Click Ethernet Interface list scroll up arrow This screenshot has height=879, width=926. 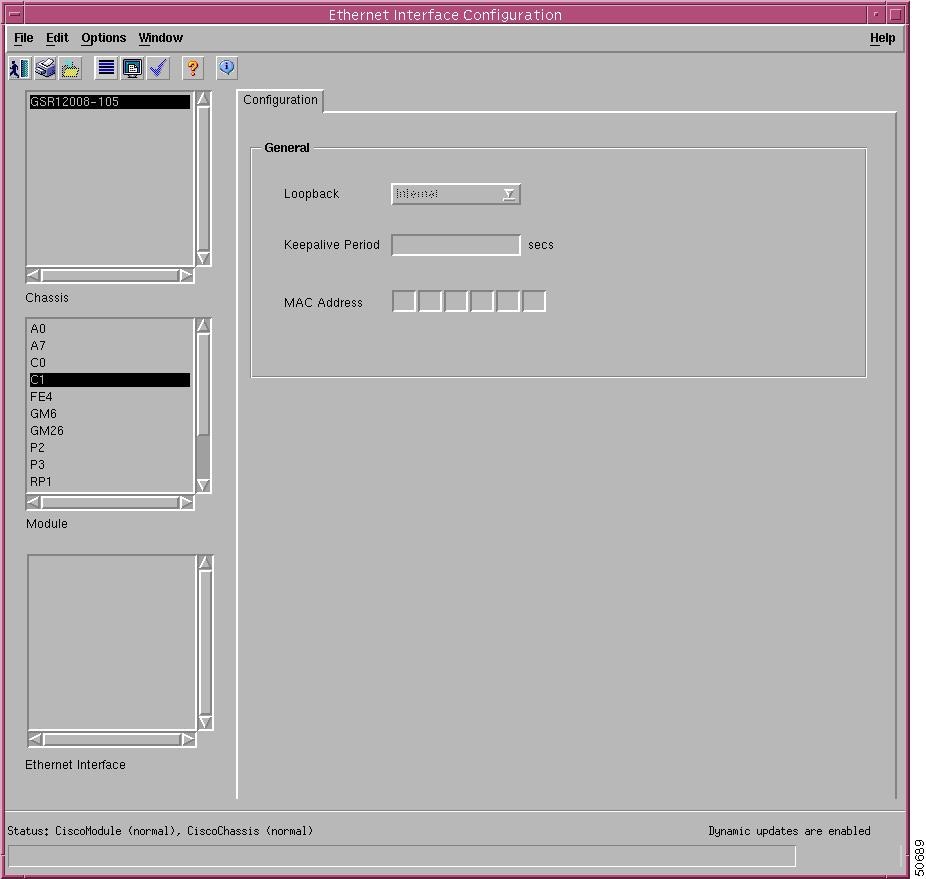pos(205,562)
